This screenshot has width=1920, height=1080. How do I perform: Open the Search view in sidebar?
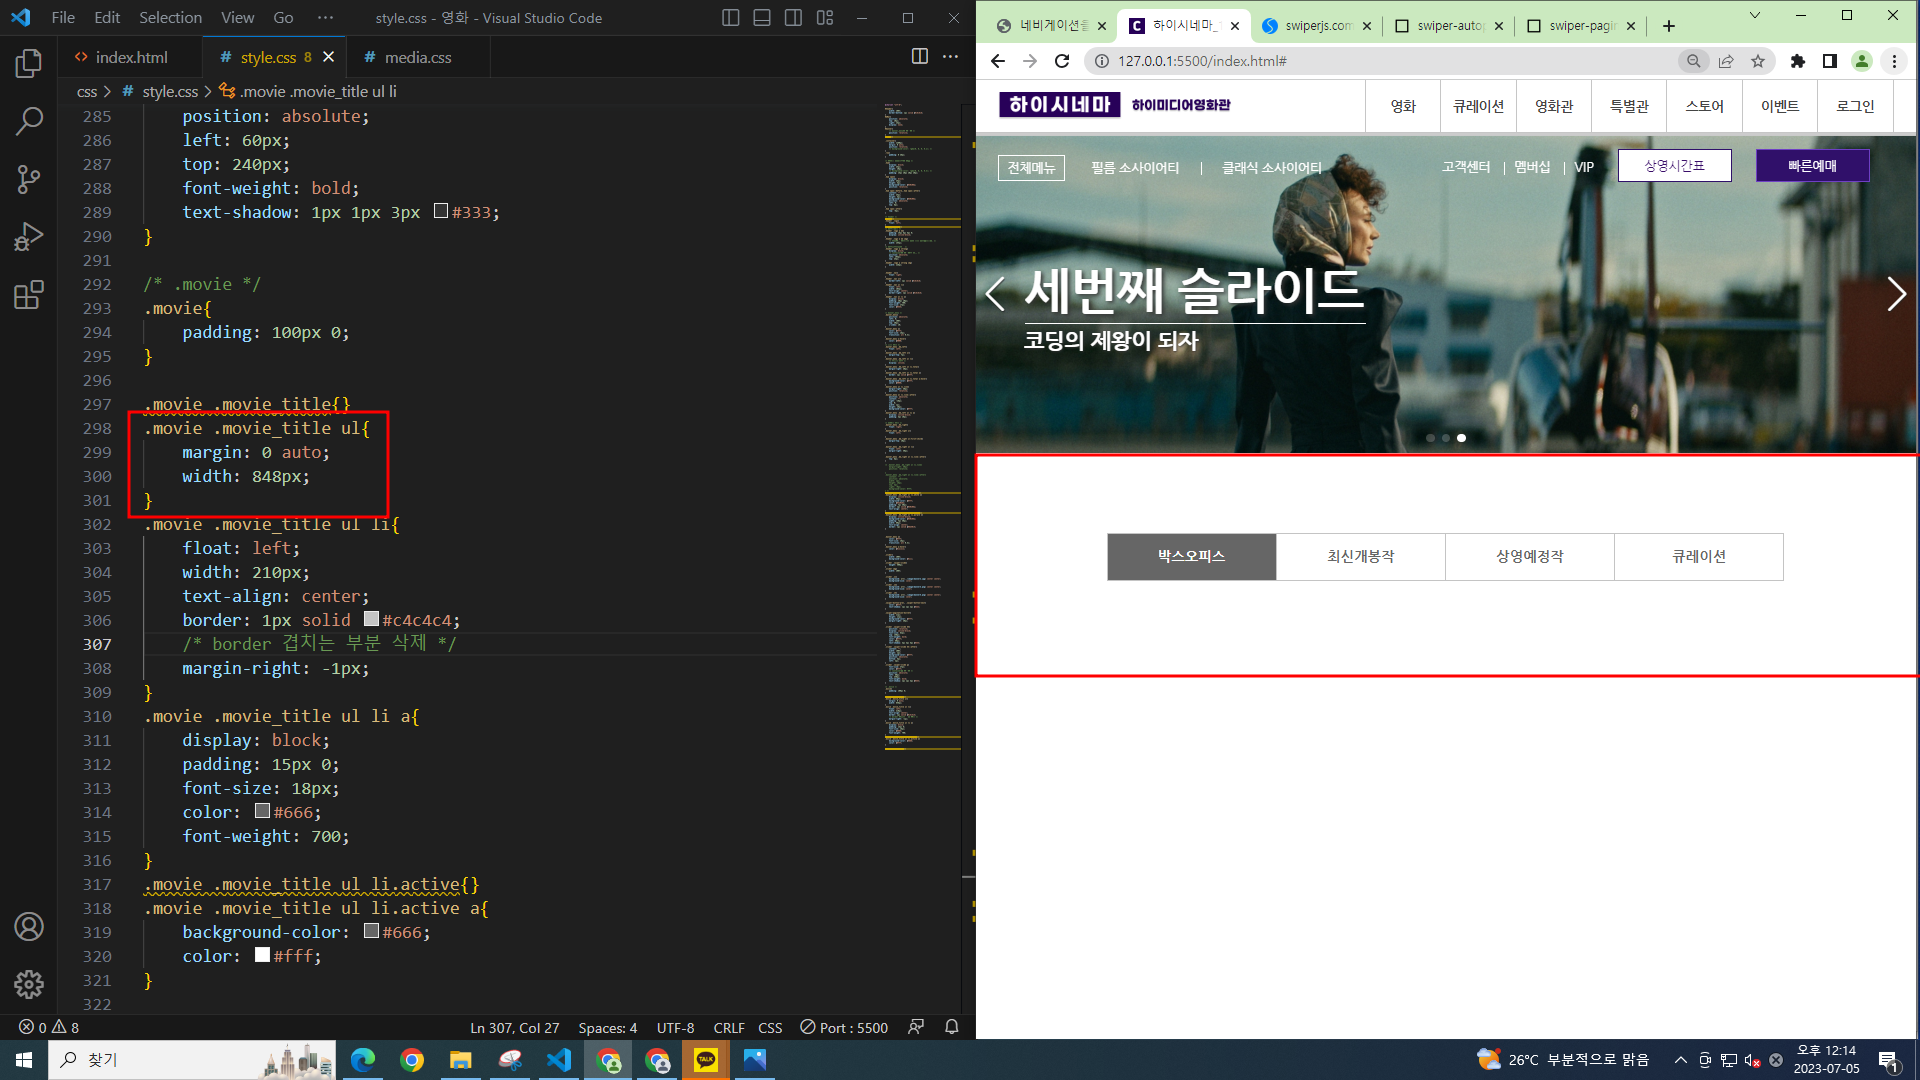[x=29, y=122]
